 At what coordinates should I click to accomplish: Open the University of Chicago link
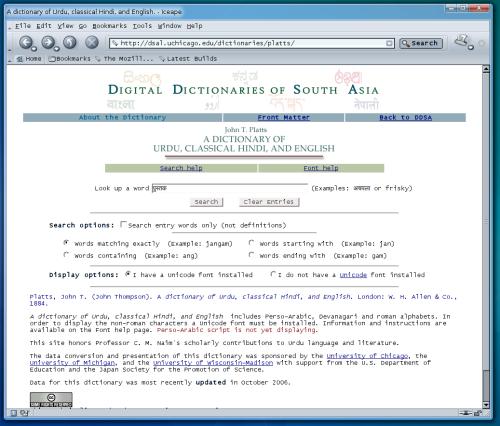tap(367, 356)
